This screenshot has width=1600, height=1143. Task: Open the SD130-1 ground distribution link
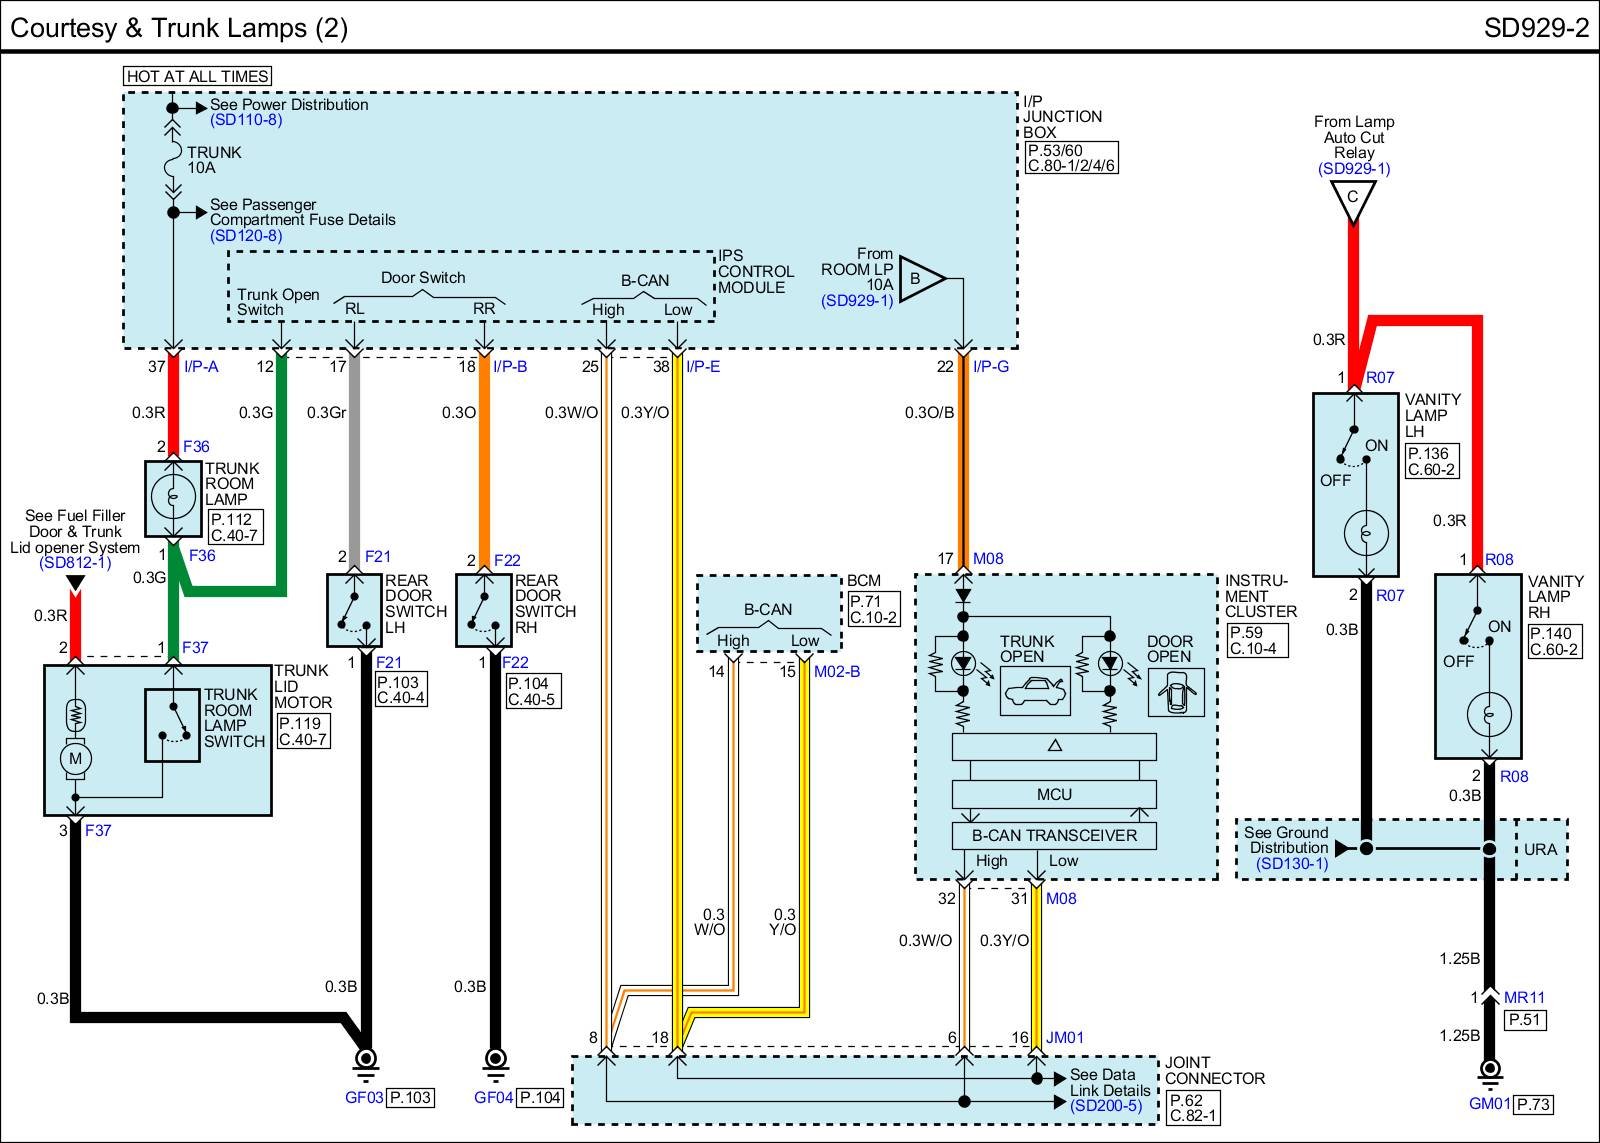tap(1292, 863)
